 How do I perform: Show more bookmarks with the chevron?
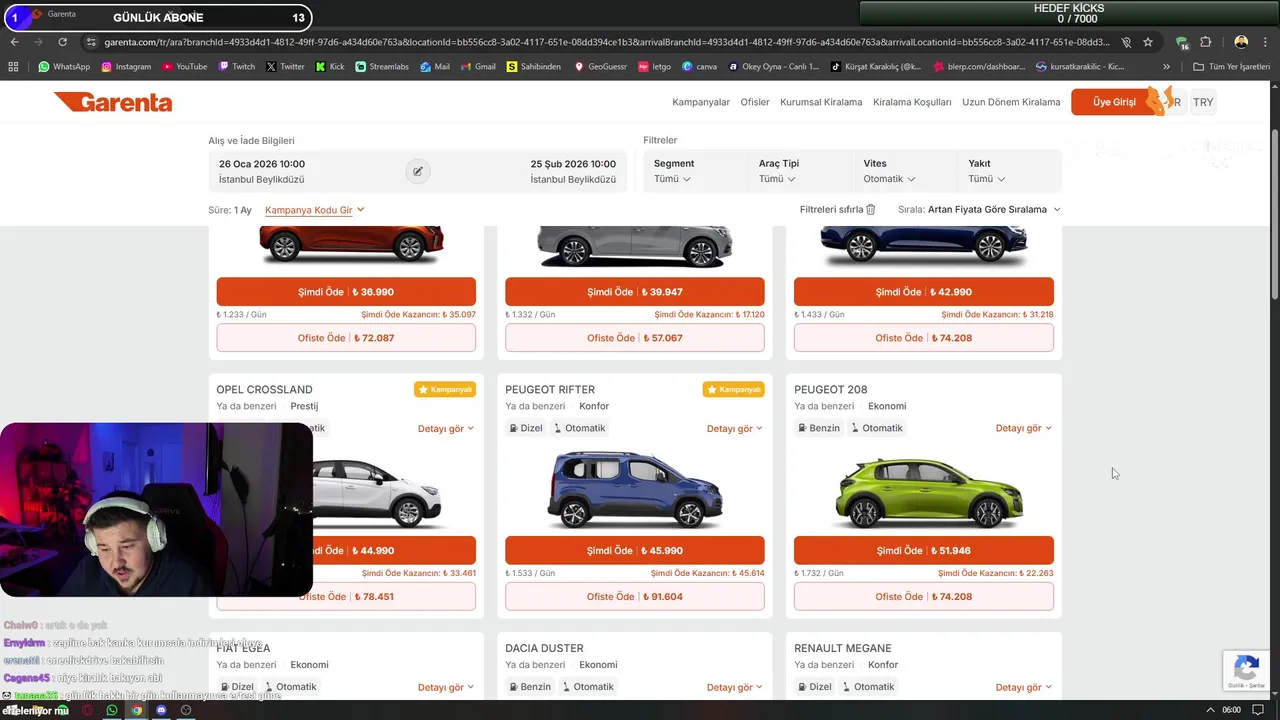coord(1166,67)
